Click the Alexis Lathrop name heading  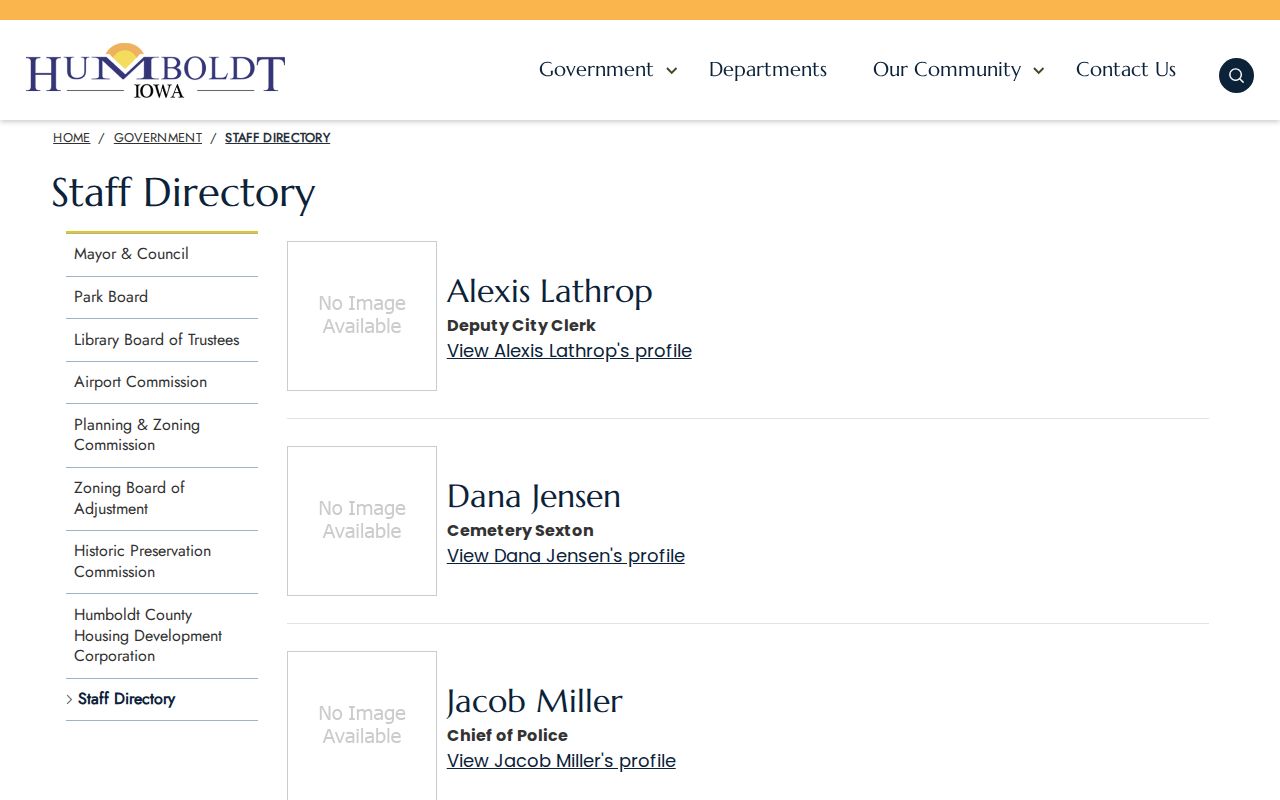click(x=549, y=291)
